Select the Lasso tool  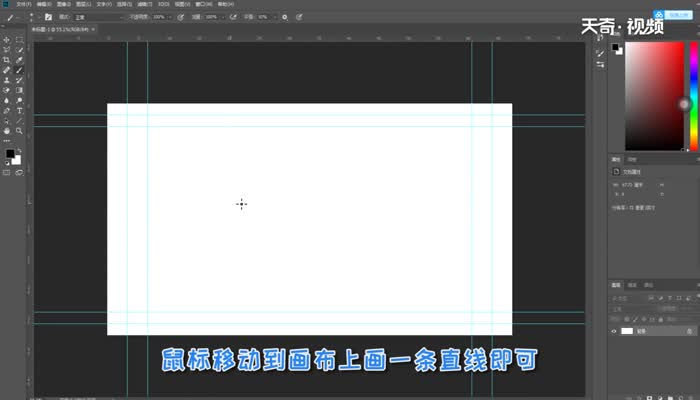[6, 50]
